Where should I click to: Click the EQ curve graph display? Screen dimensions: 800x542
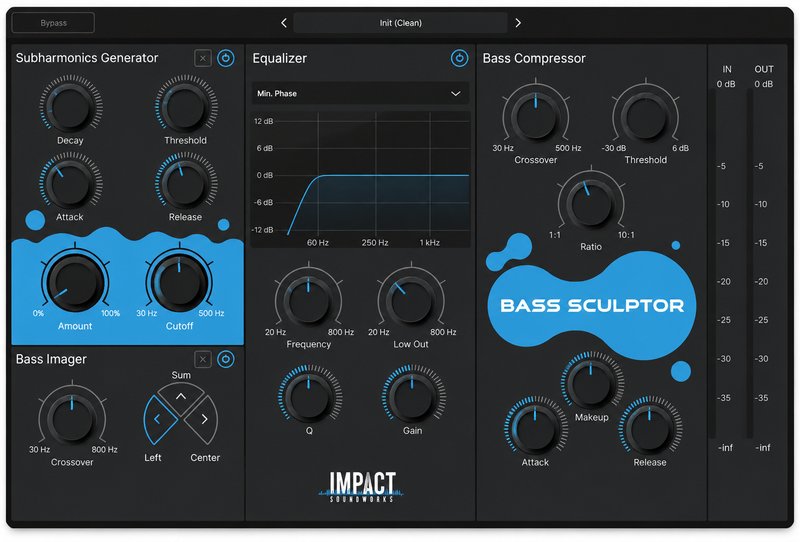tap(360, 179)
